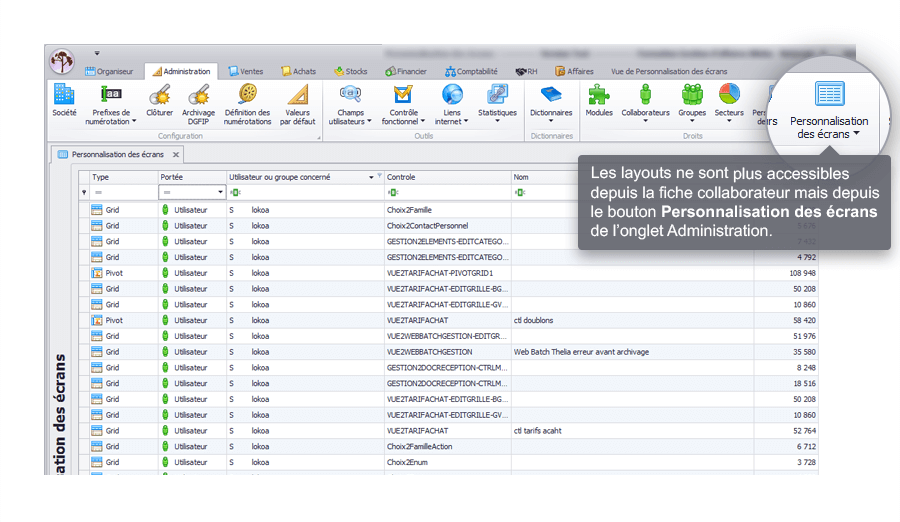Click the Valeurs par défaut icon
The height and width of the screenshot is (522, 900).
tap(297, 100)
